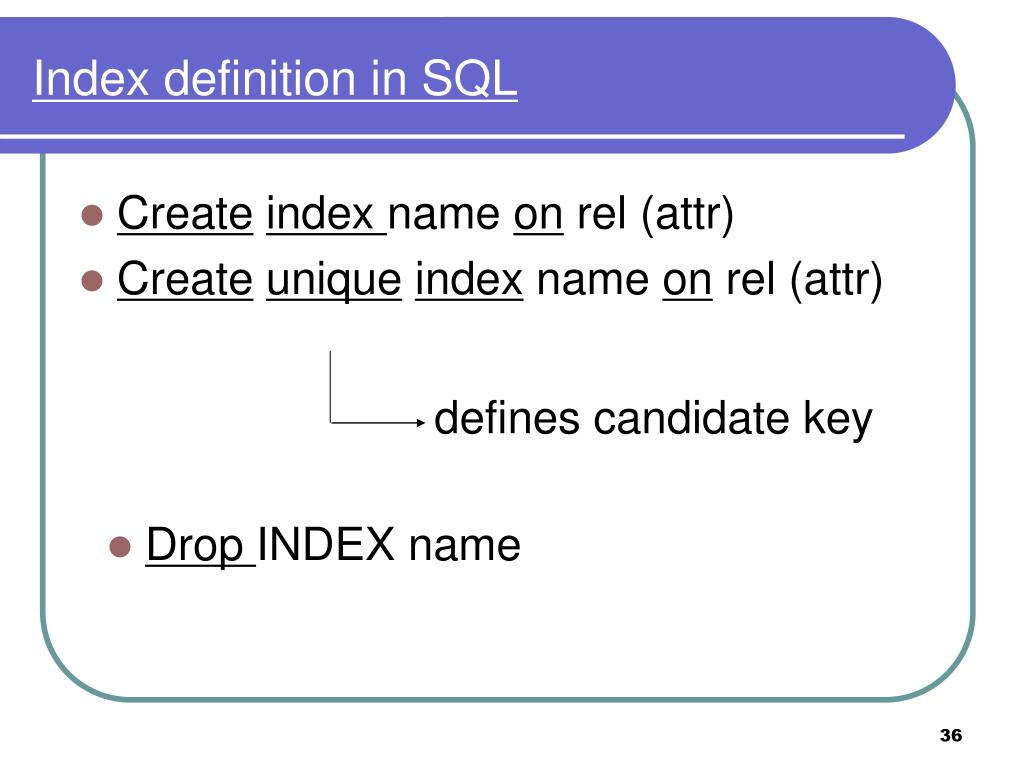This screenshot has width=1024, height=768.
Task: Click the text 'defines candidate key'
Action: point(653,419)
